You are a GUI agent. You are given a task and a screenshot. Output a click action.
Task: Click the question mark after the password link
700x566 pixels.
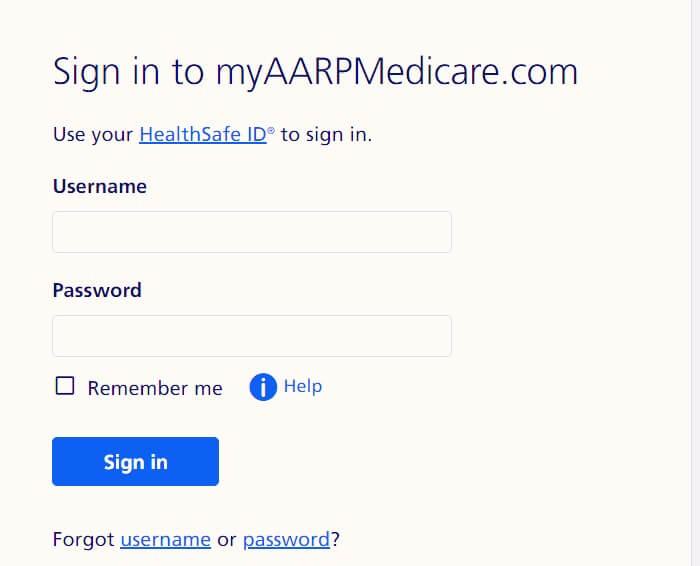click(x=335, y=539)
